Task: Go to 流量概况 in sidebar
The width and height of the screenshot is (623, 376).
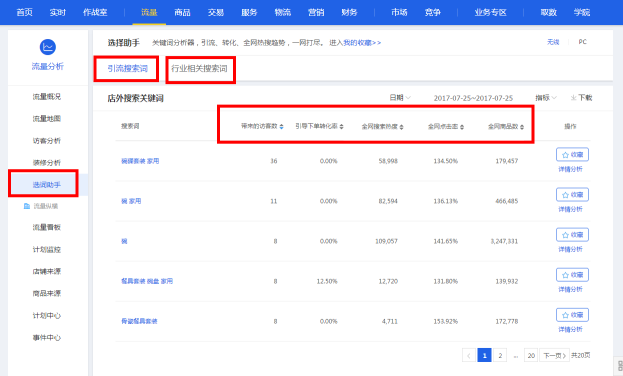Action: (x=47, y=97)
